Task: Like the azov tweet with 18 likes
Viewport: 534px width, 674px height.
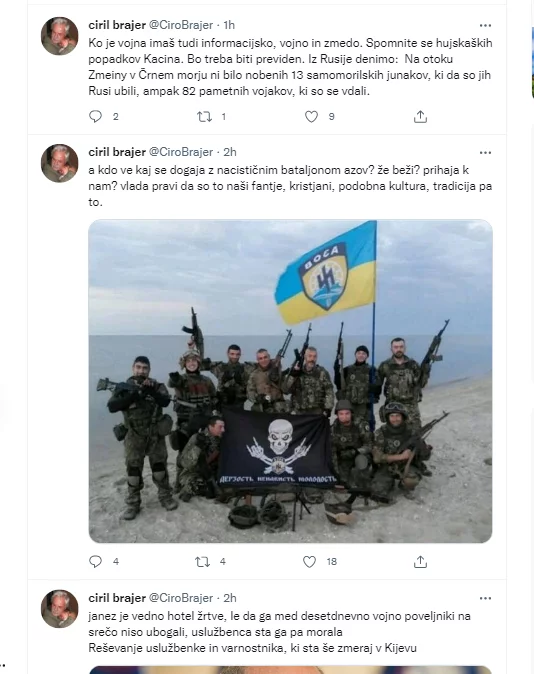Action: click(310, 561)
